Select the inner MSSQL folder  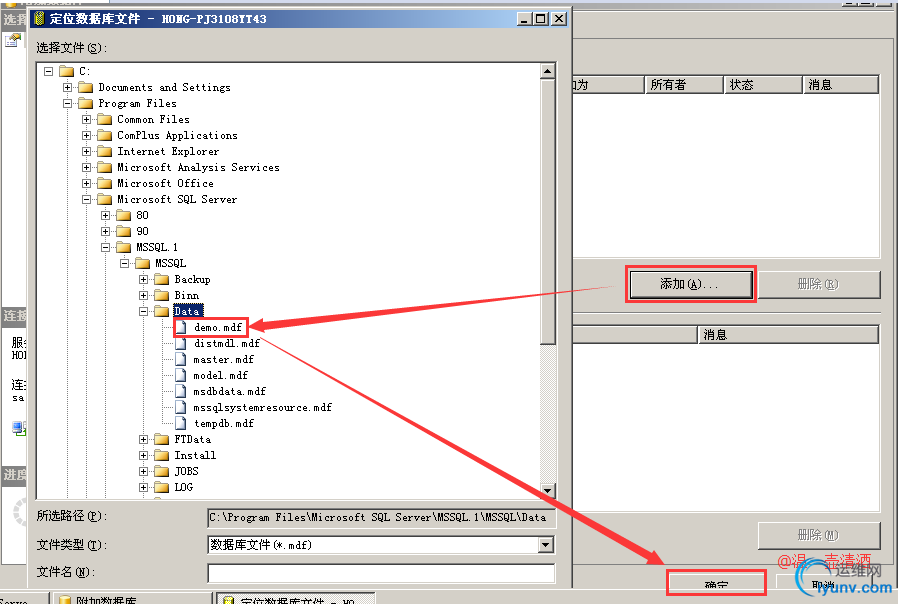pos(170,263)
